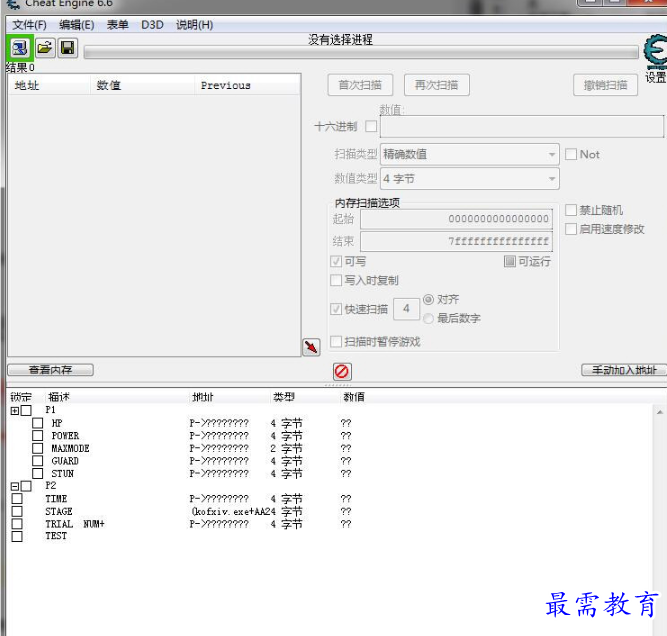Lock the STAGE entry checkbox
This screenshot has height=636, width=667.
(x=17, y=511)
